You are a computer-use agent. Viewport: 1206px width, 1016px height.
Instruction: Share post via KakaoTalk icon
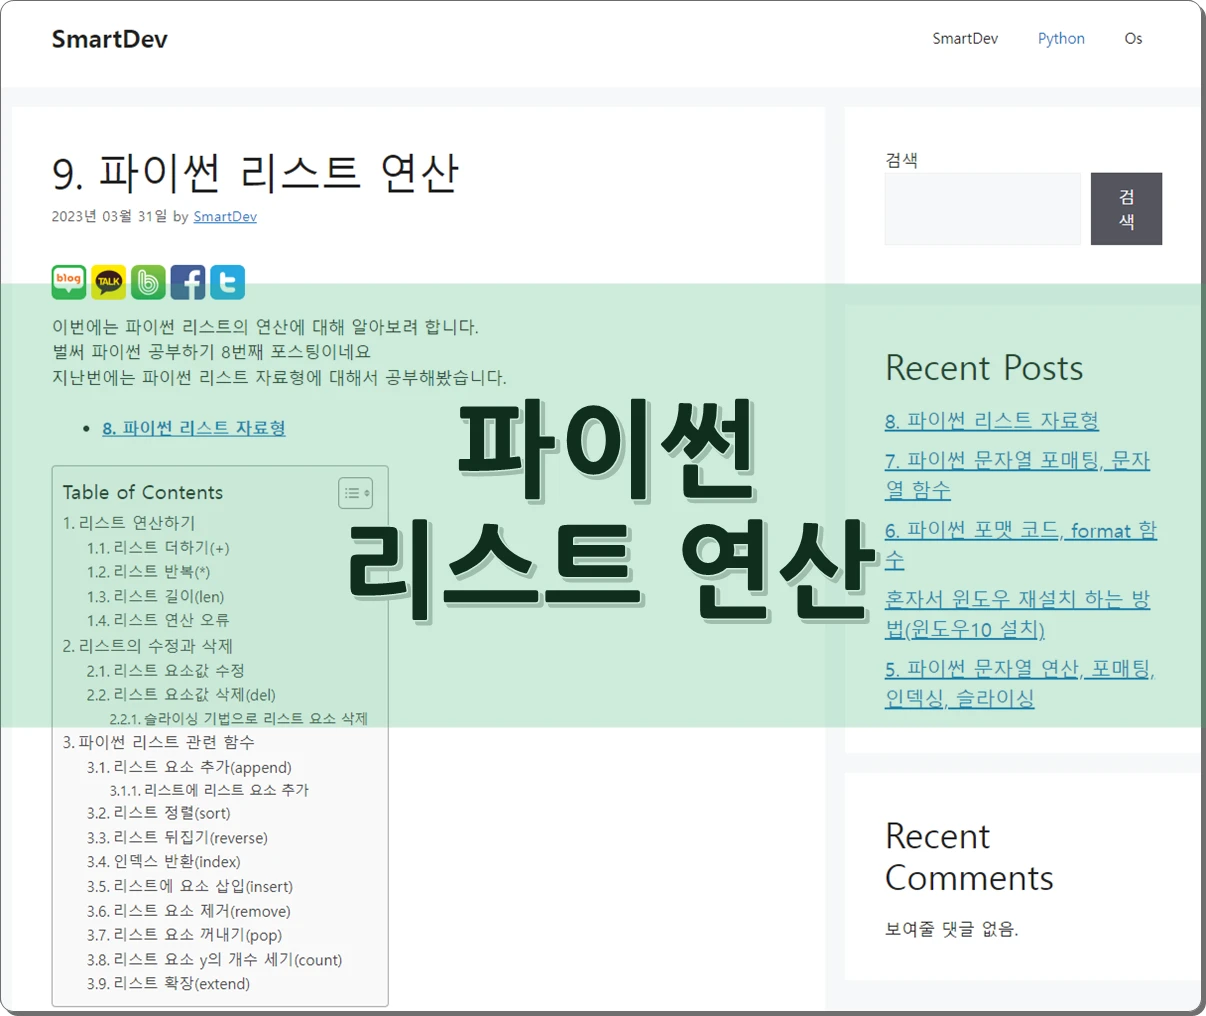click(x=108, y=282)
